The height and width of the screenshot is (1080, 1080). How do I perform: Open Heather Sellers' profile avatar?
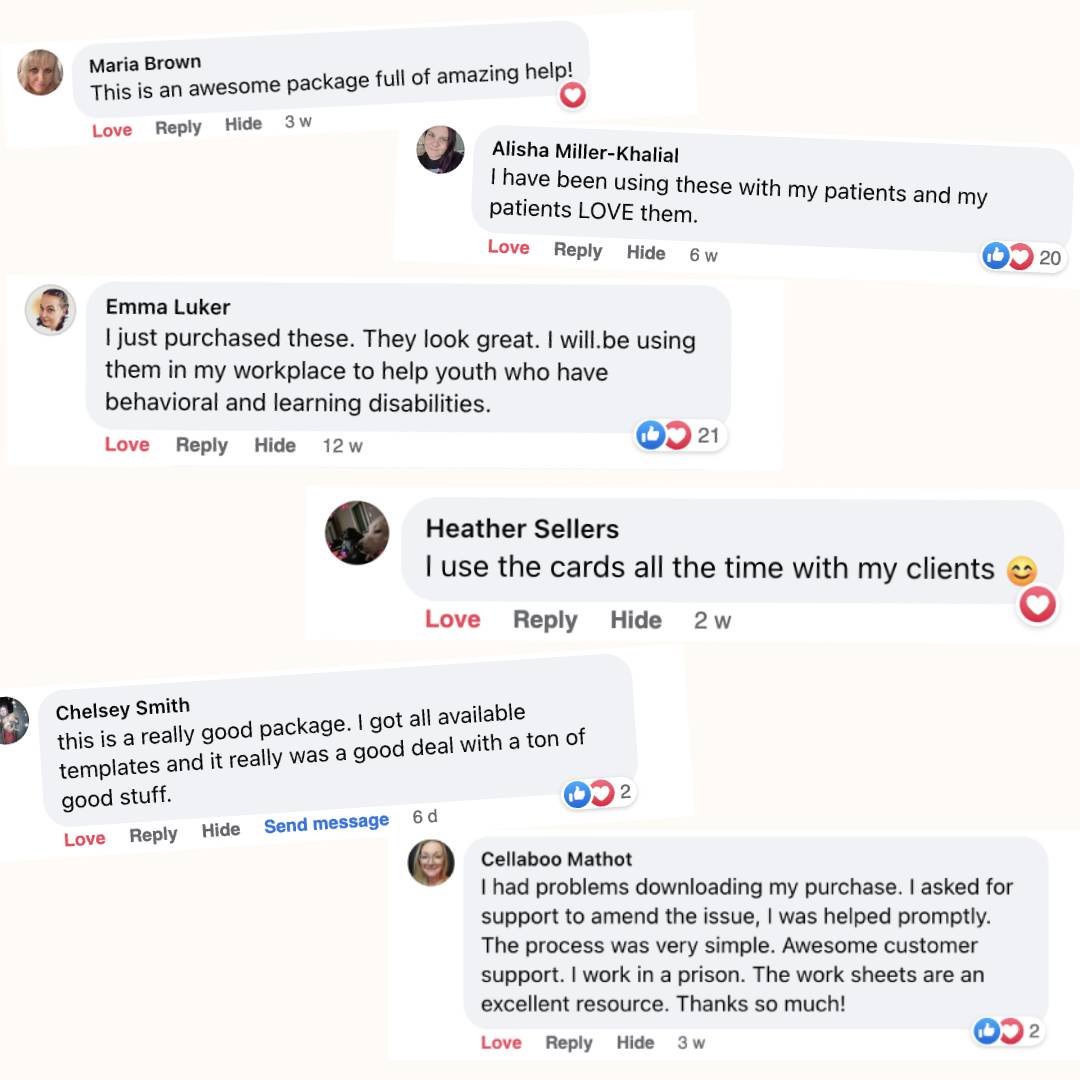[357, 533]
